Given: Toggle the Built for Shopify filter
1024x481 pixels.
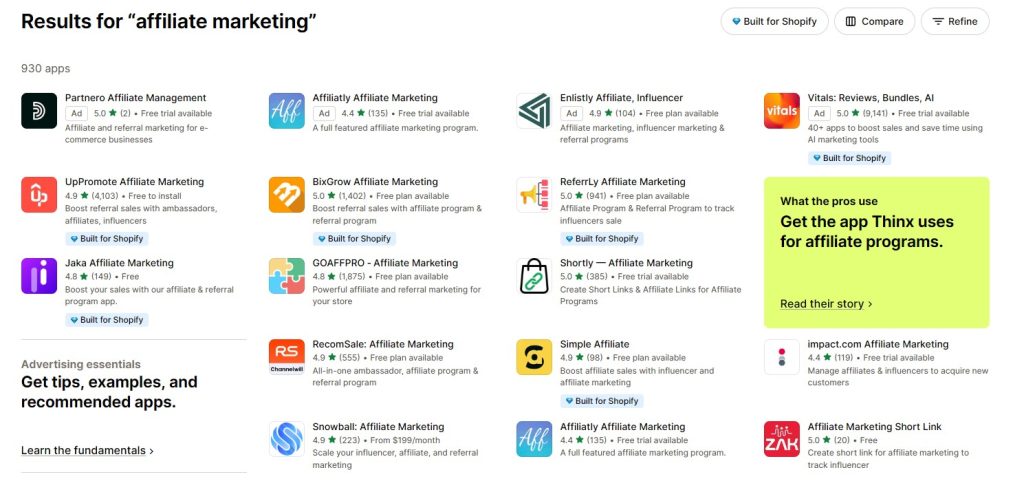Looking at the screenshot, I should pos(775,22).
